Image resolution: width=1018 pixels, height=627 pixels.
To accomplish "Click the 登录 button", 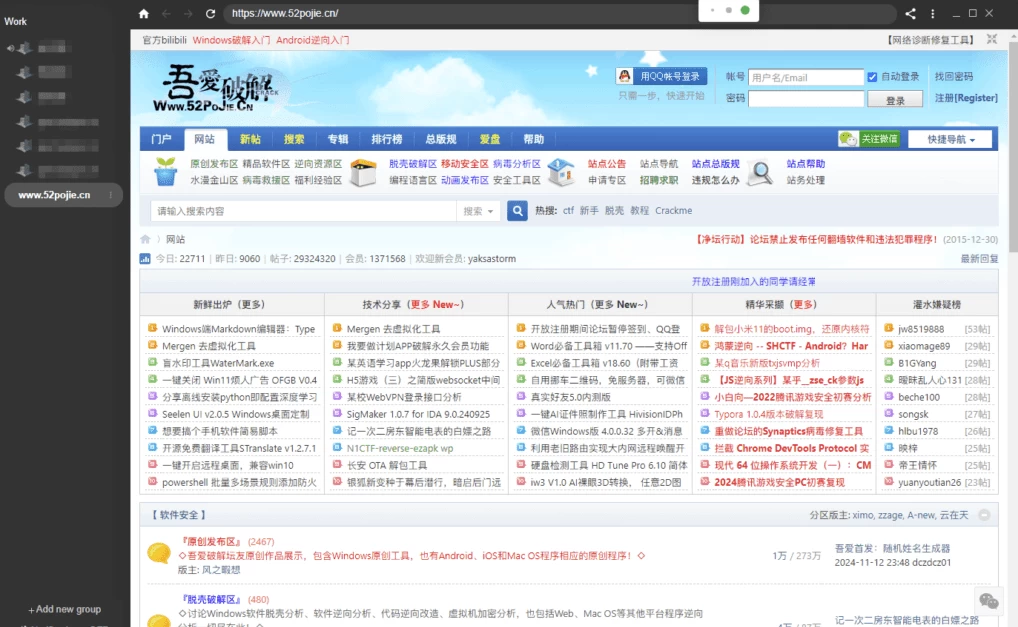I will click(895, 100).
